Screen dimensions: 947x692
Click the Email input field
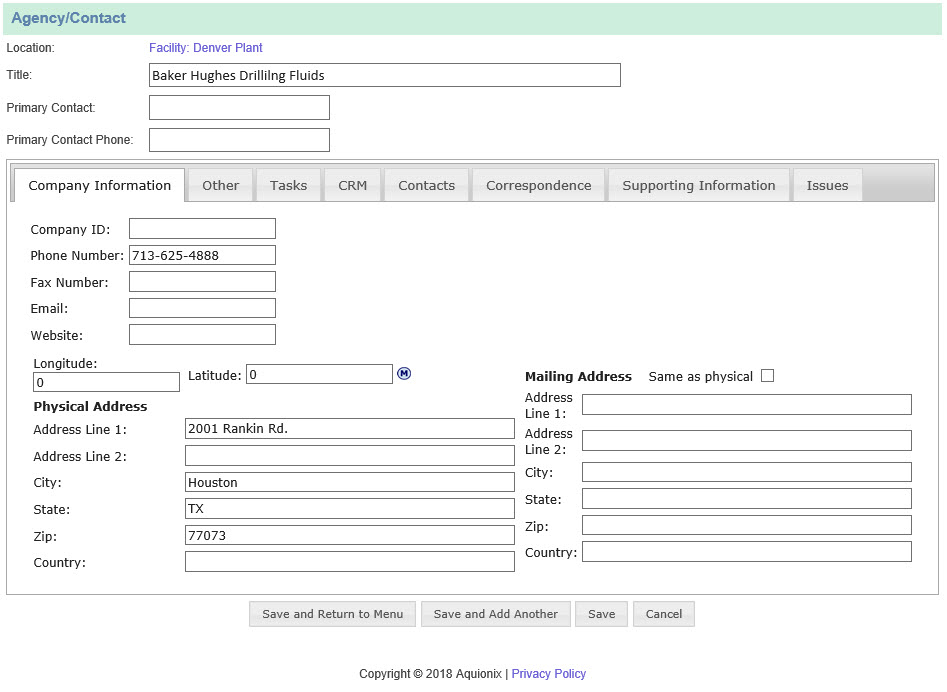pyautogui.click(x=202, y=308)
